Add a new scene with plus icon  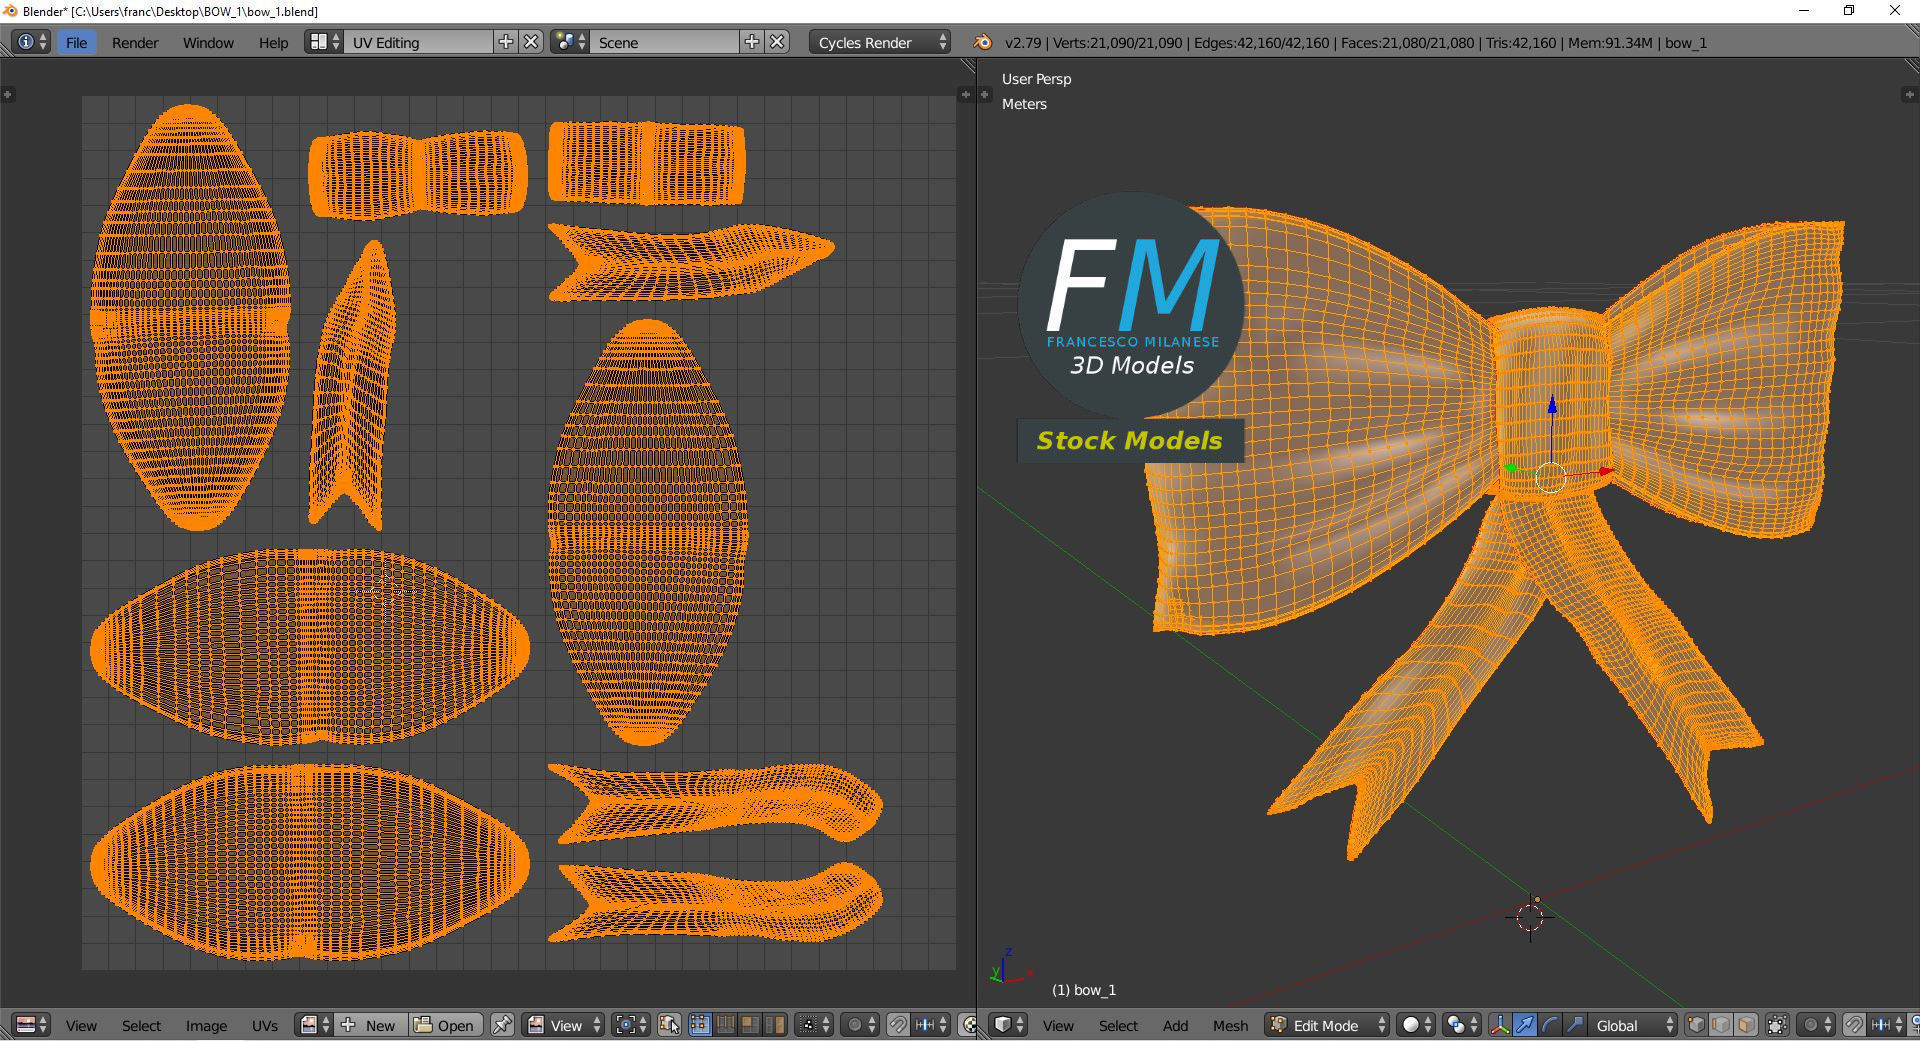point(752,42)
